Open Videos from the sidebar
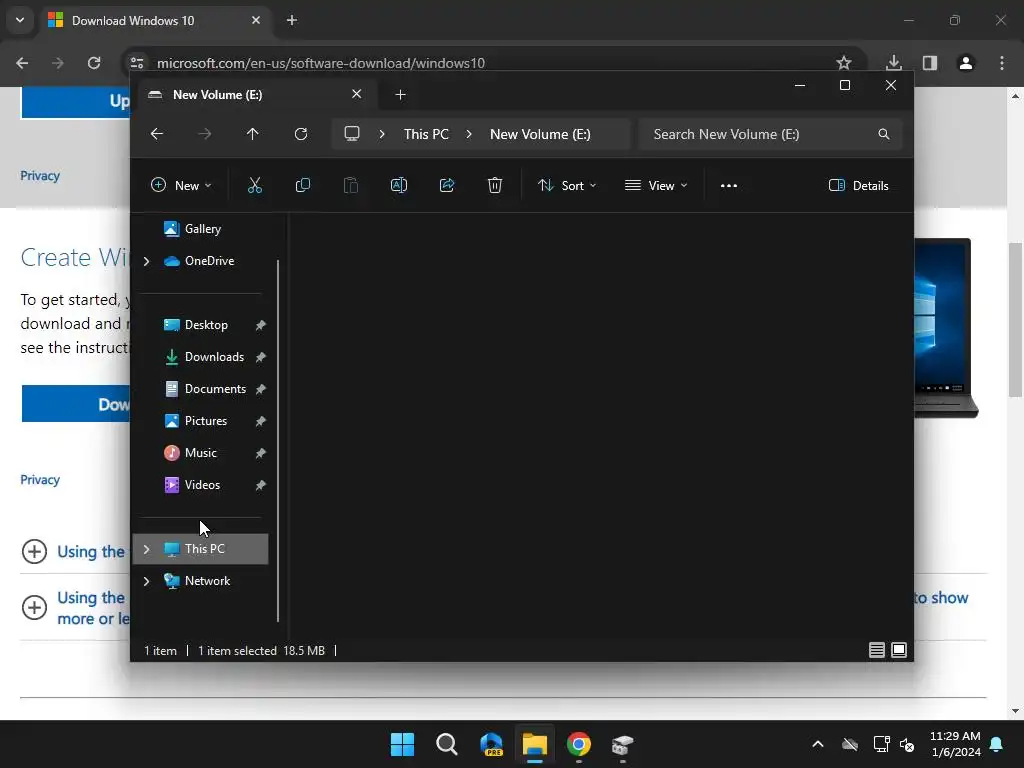This screenshot has height=768, width=1024. [200, 485]
